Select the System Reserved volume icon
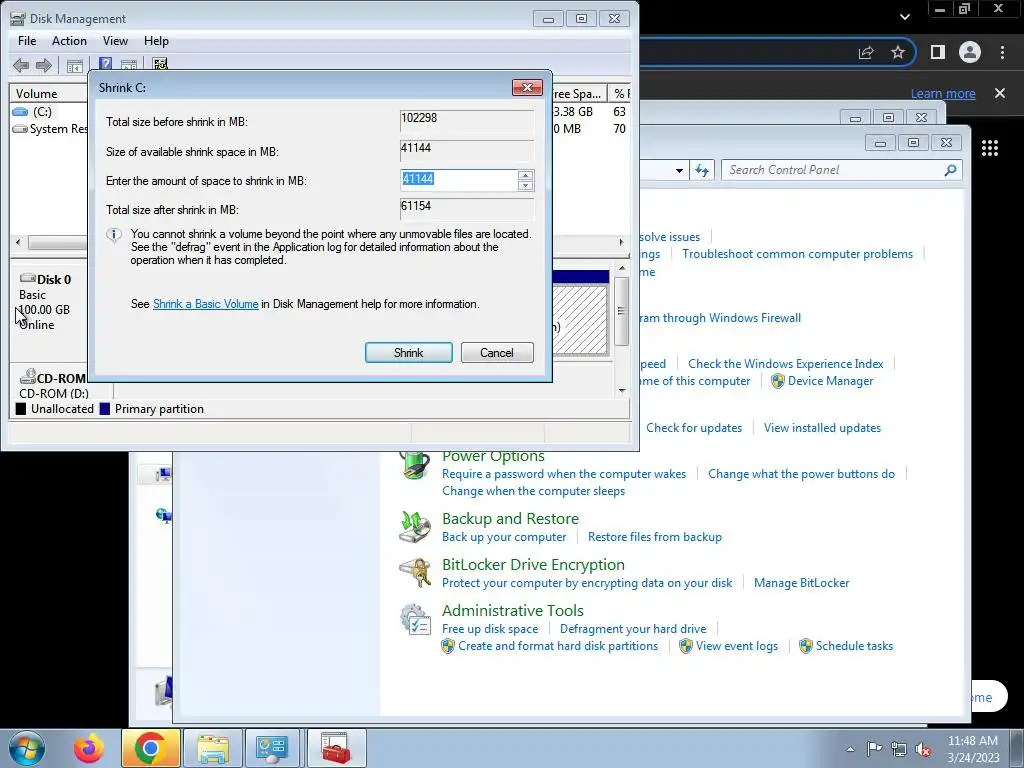Viewport: 1024px width, 768px height. (20, 129)
